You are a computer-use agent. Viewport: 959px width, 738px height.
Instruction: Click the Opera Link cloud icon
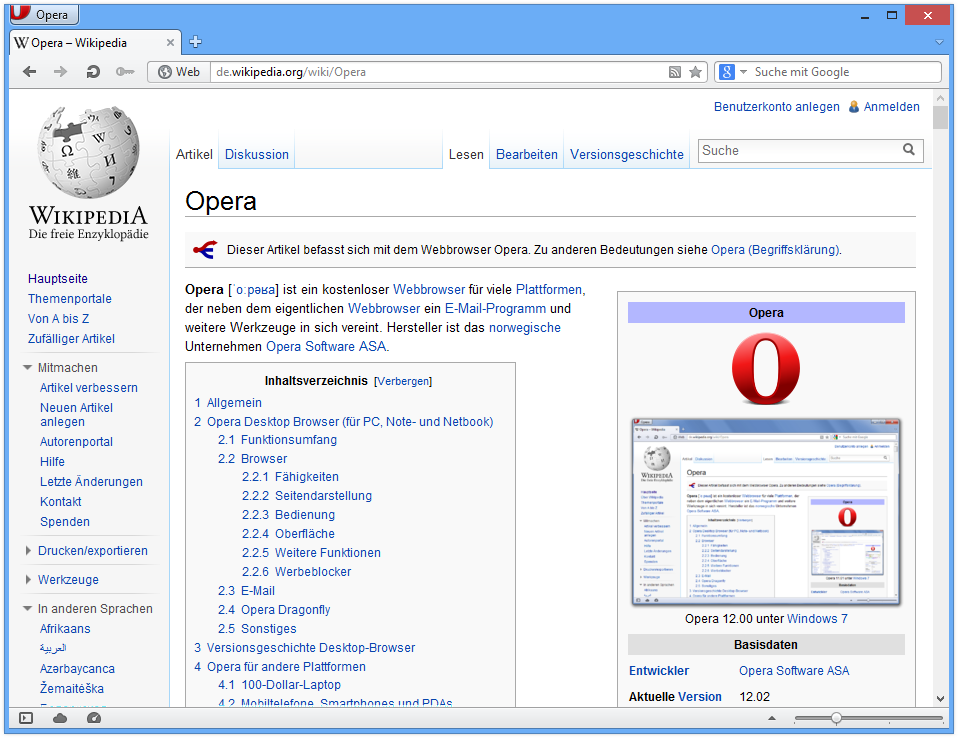coord(60,718)
